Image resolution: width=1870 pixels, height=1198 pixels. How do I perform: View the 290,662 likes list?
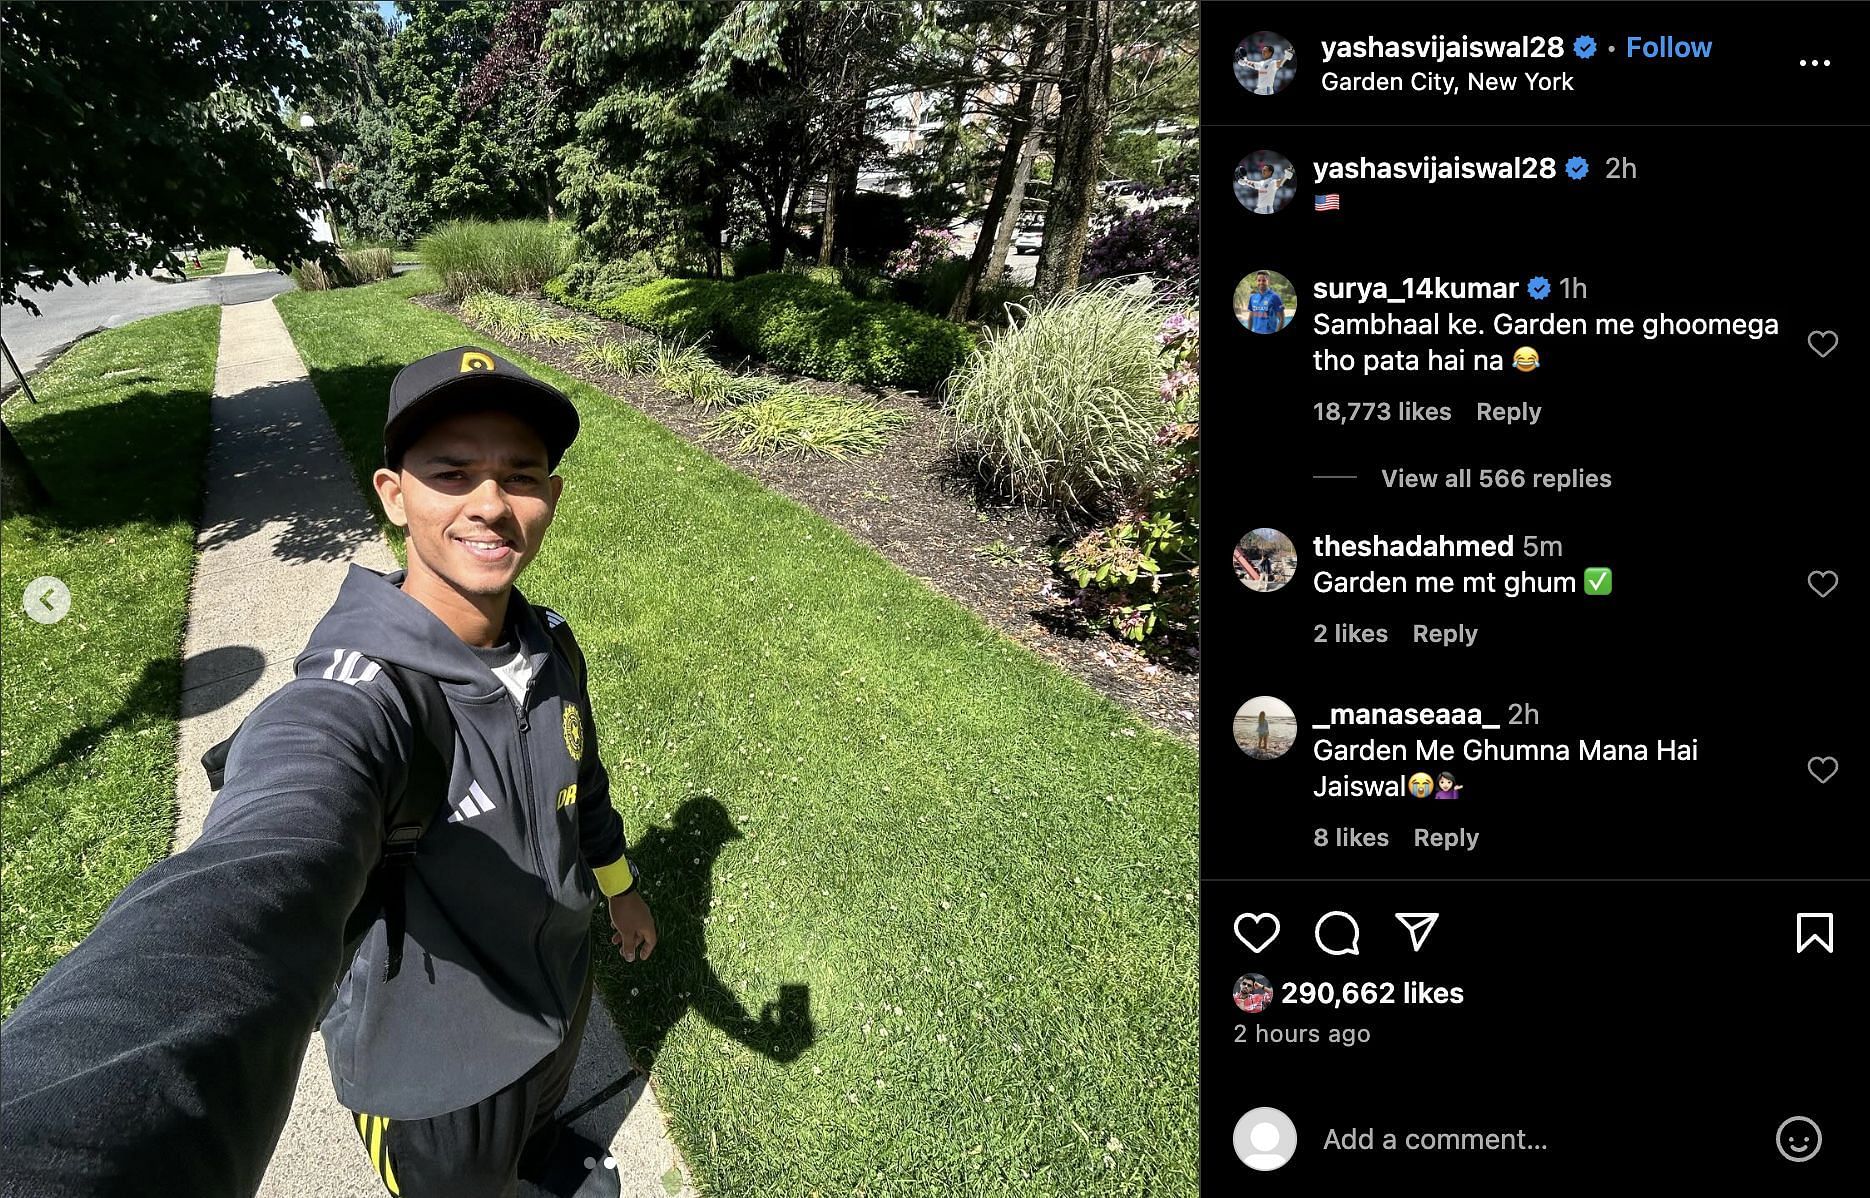coord(1372,993)
